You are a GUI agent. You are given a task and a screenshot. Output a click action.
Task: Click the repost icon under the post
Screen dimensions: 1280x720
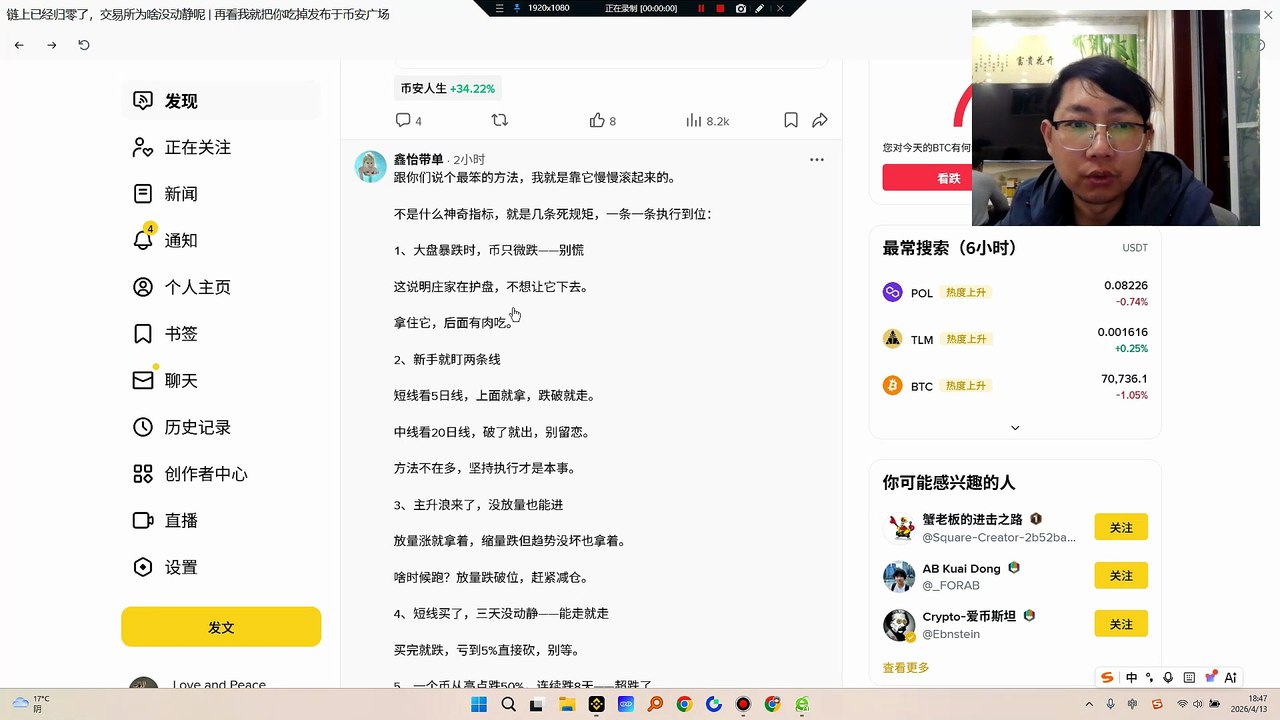500,120
